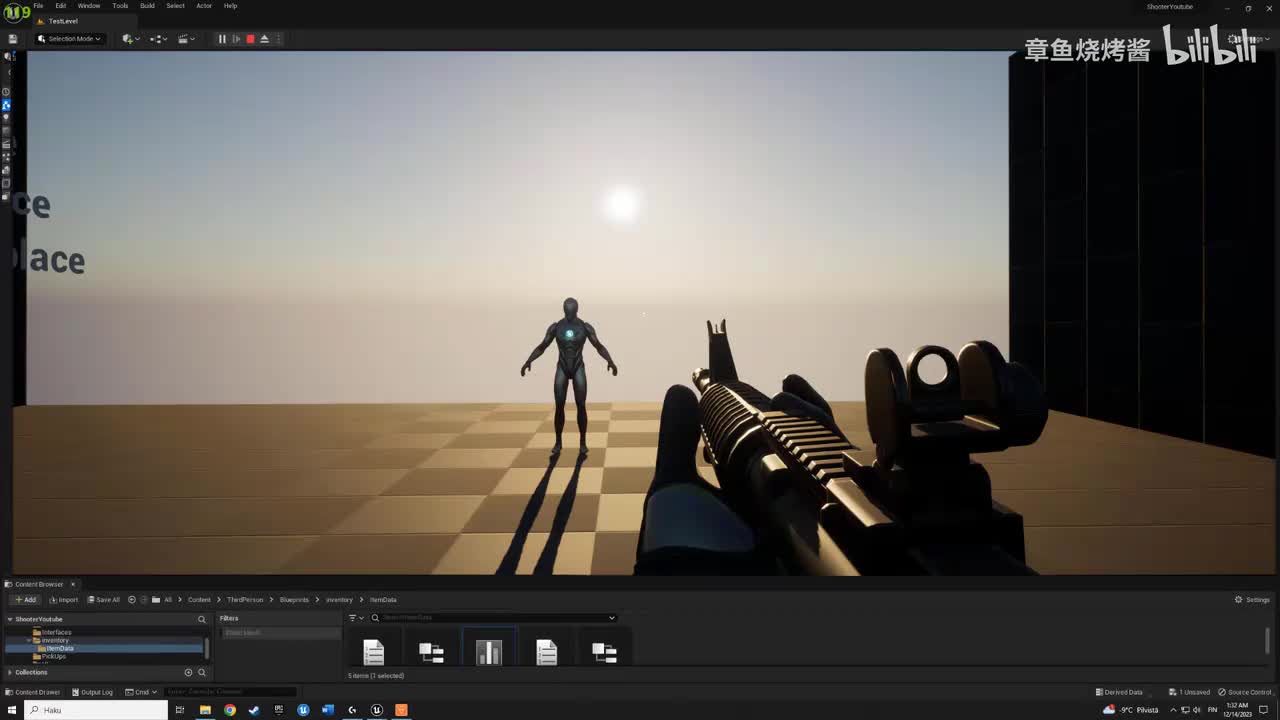This screenshot has height=720, width=1280.
Task: Select the Content Browser tab
Action: point(38,584)
